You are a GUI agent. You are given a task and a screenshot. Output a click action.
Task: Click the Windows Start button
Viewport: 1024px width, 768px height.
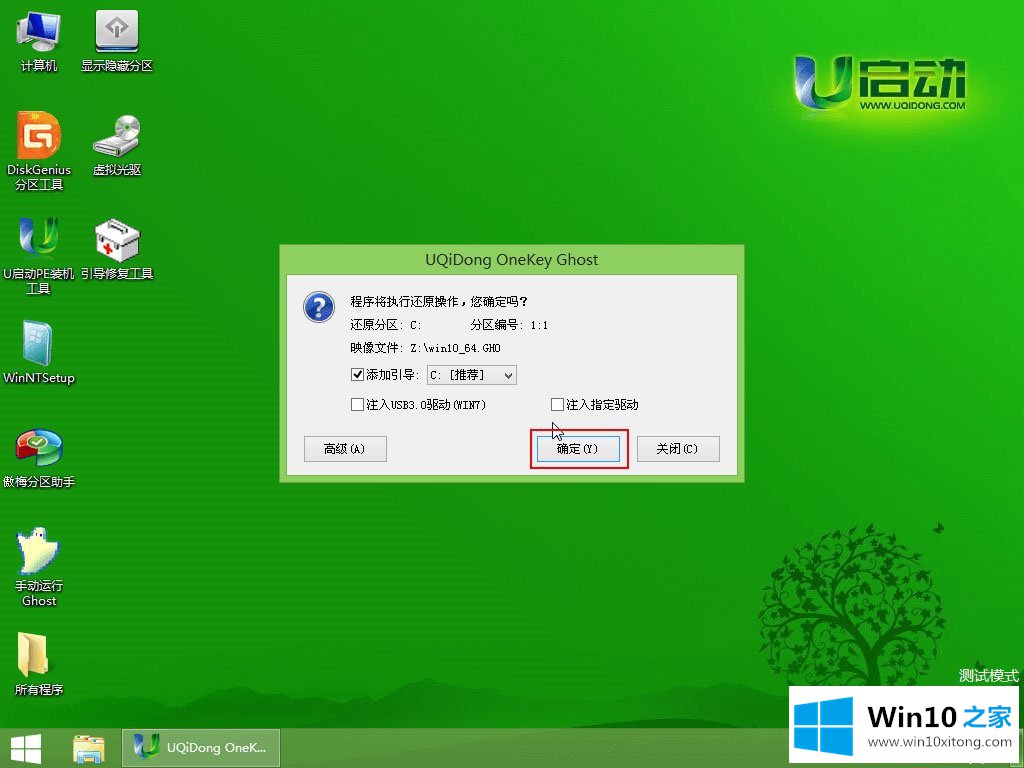click(26, 748)
